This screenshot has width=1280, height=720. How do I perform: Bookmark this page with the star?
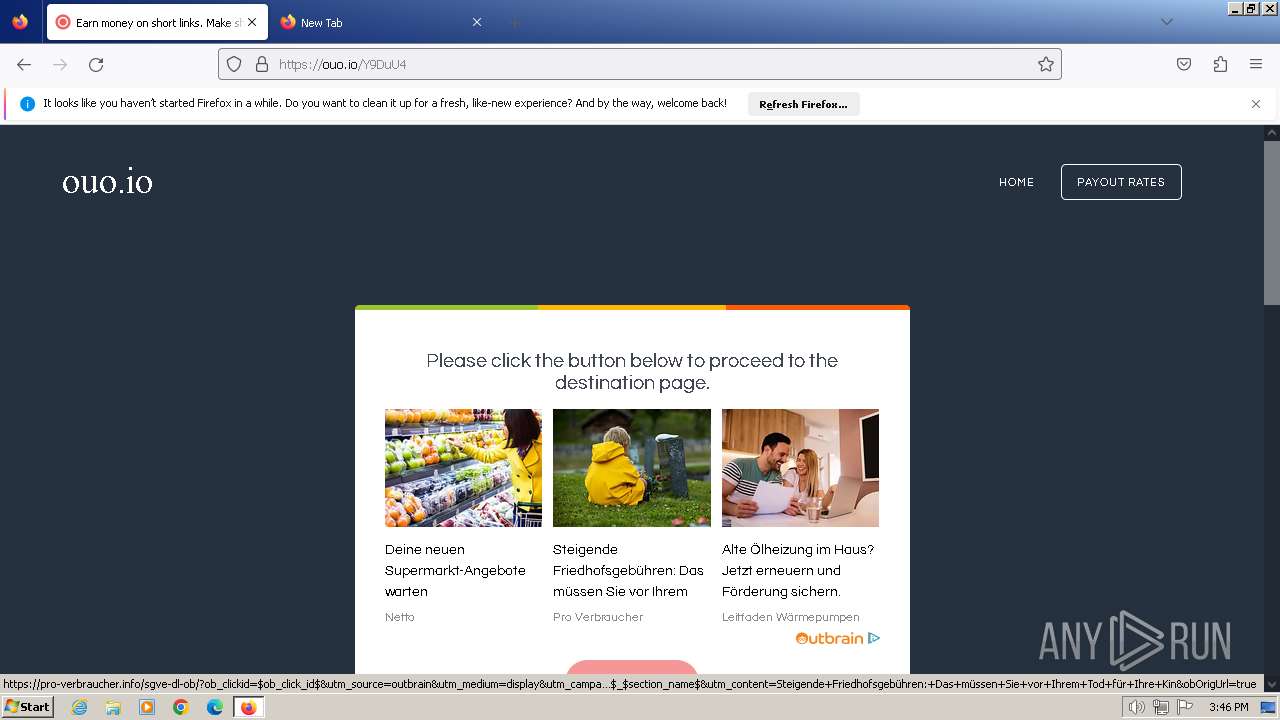coord(1046,64)
